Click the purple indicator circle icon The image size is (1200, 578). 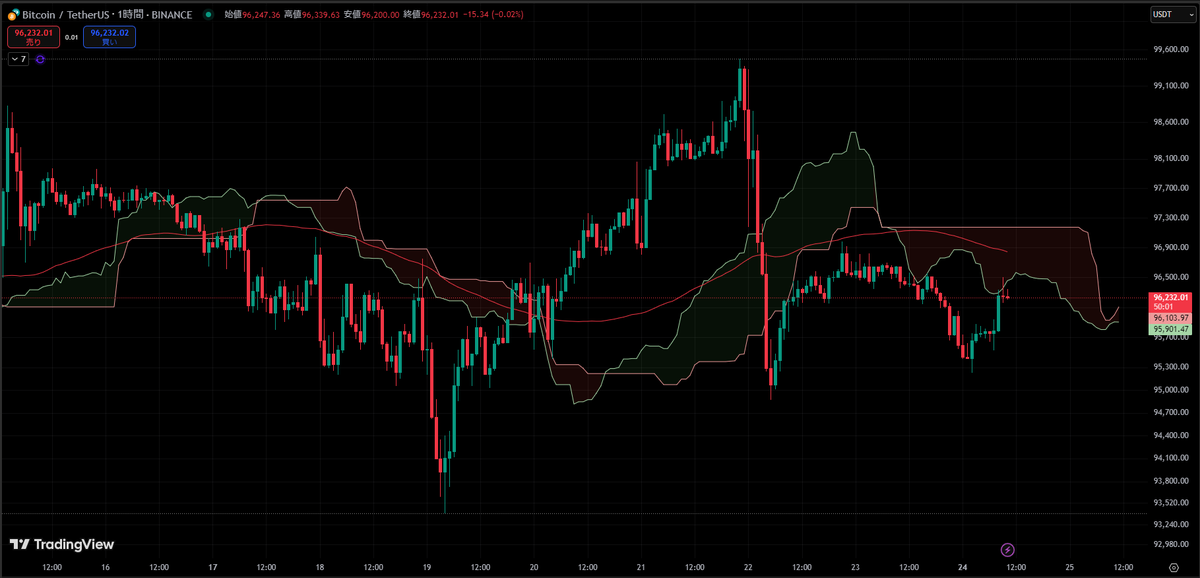coord(40,60)
